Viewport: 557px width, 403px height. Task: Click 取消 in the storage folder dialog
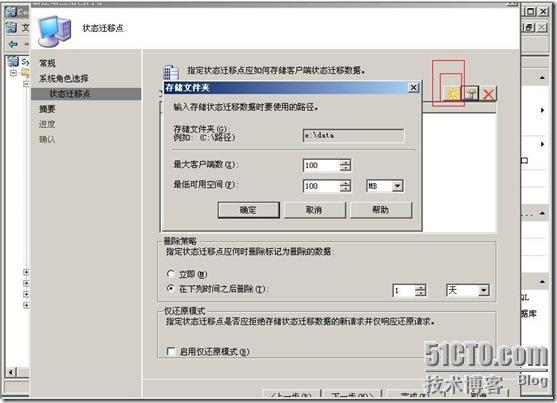[314, 210]
